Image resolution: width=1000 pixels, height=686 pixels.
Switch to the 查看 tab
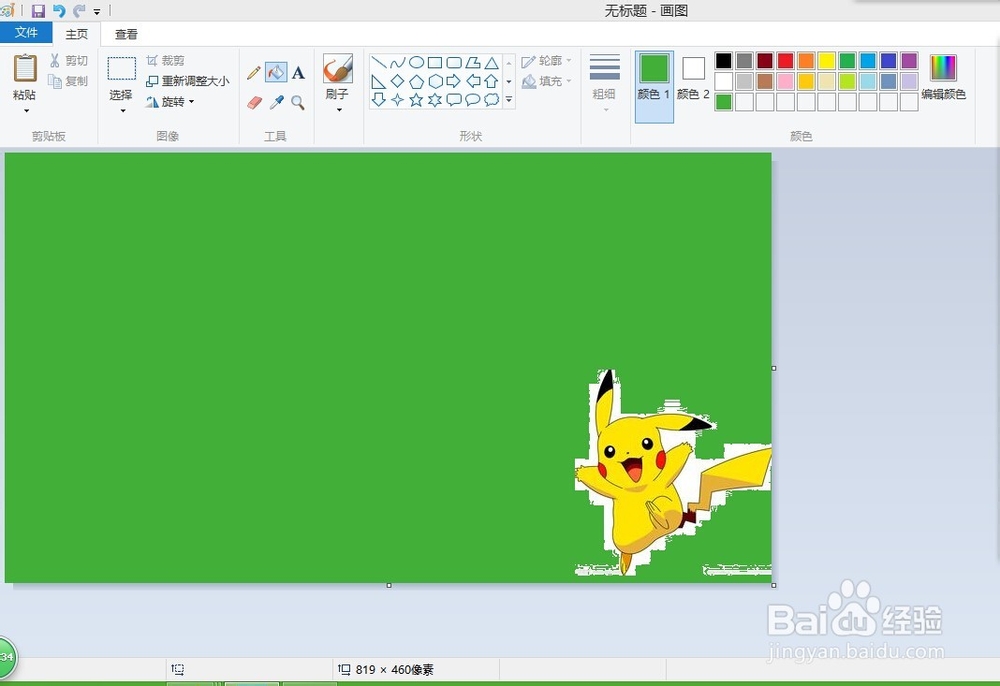point(125,33)
